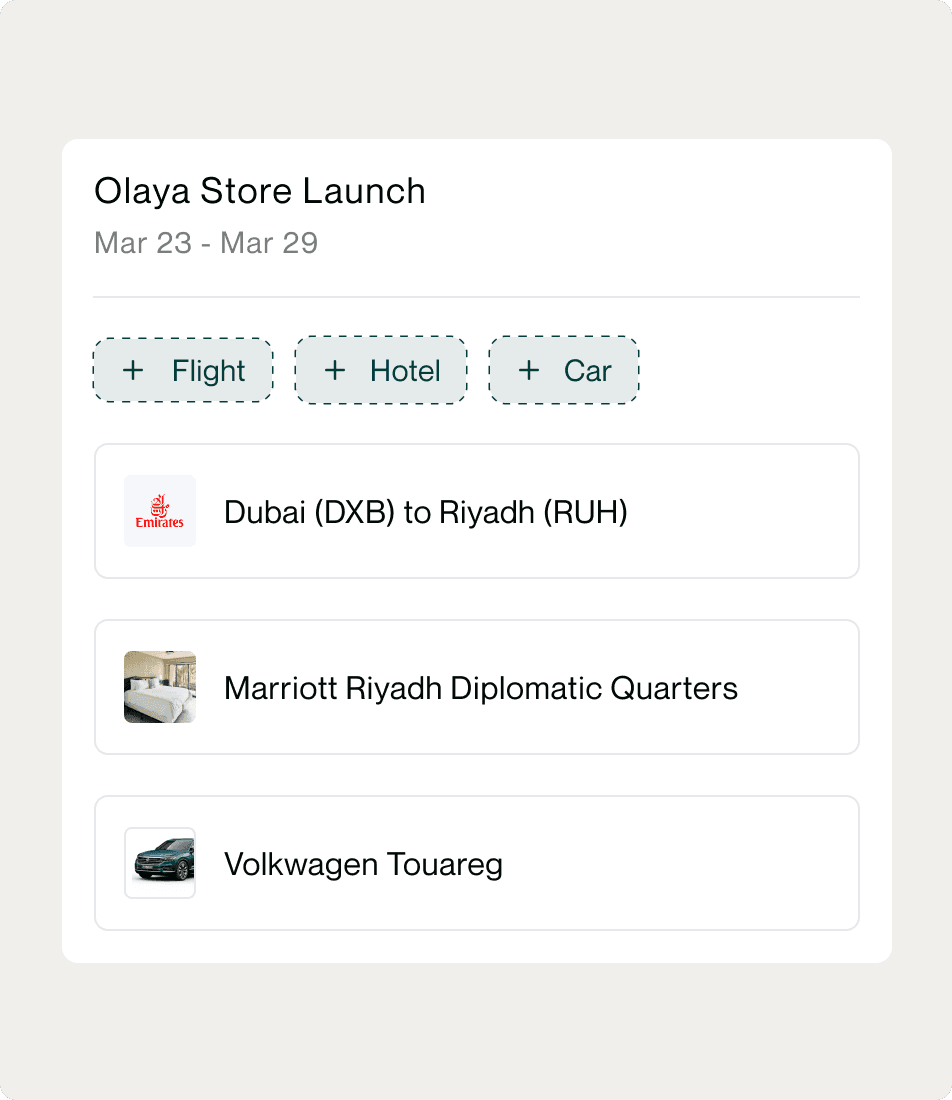The height and width of the screenshot is (1100, 952).
Task: Click the Olaya Store Launch trip title
Action: [x=260, y=192]
